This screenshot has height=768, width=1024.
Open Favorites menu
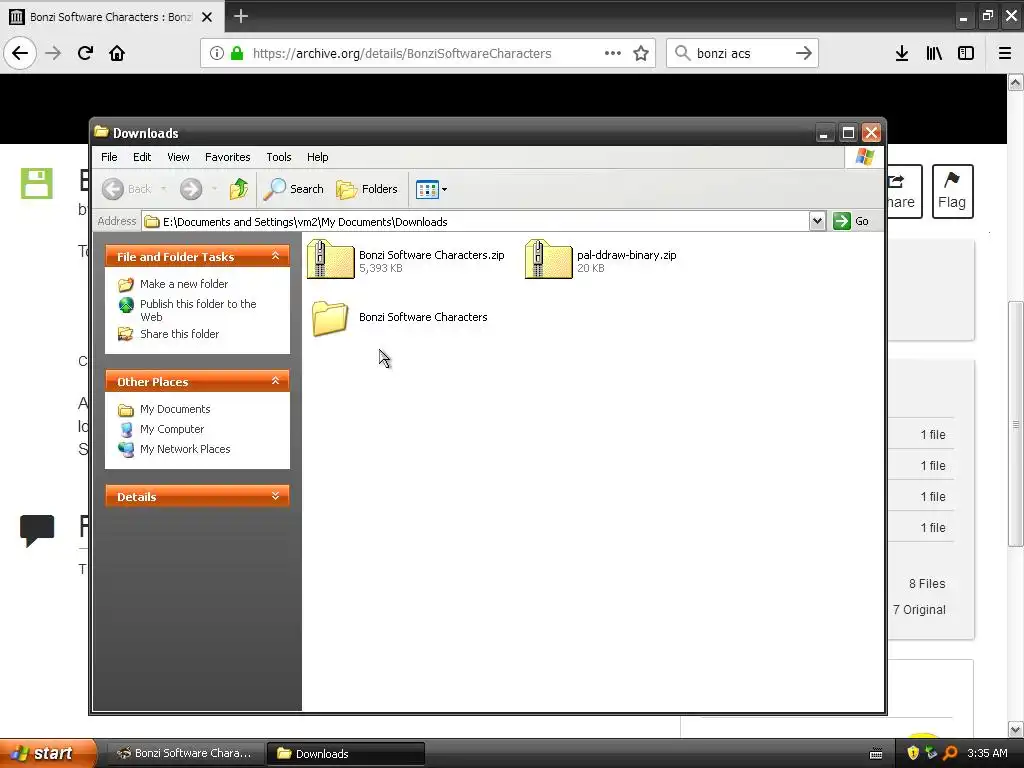pos(227,157)
